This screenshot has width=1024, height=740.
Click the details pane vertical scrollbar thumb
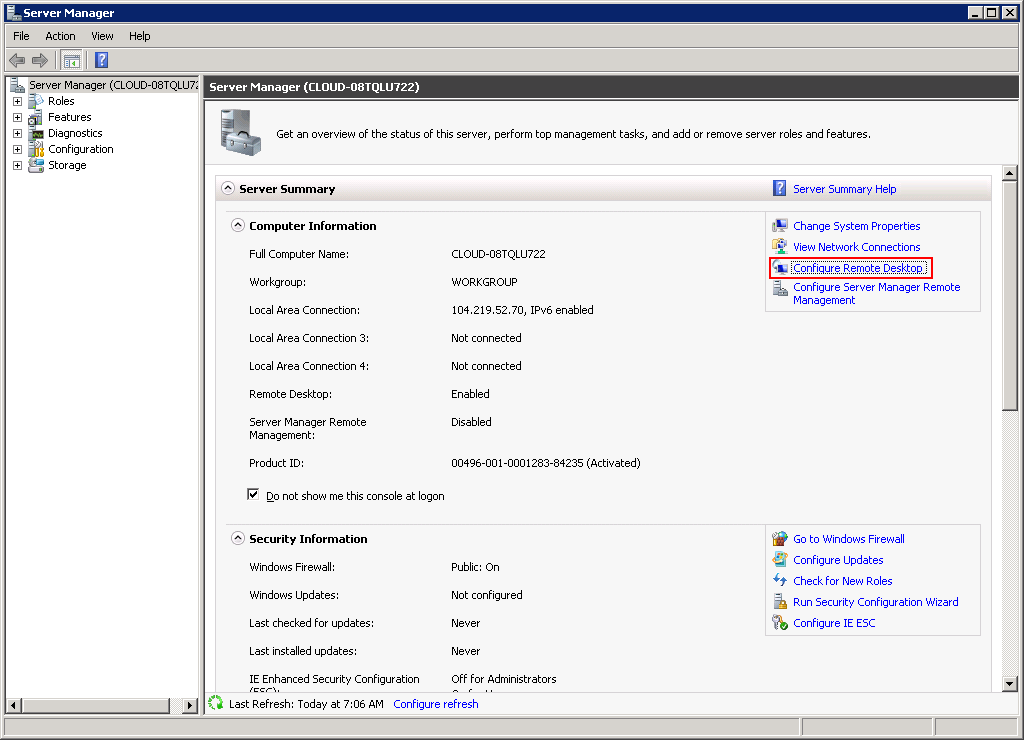pos(1010,296)
